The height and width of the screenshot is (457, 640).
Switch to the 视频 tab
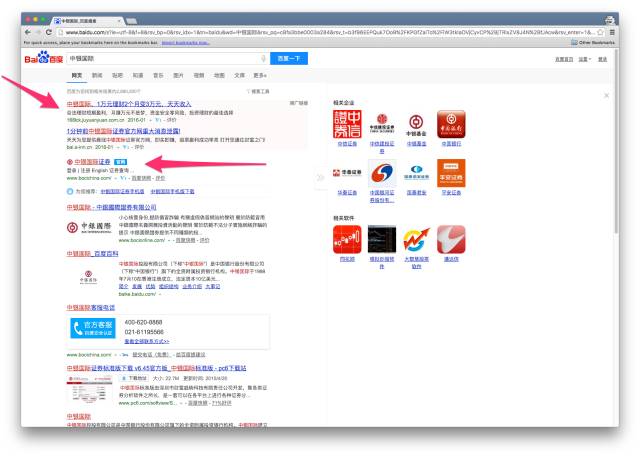pyautogui.click(x=199, y=75)
